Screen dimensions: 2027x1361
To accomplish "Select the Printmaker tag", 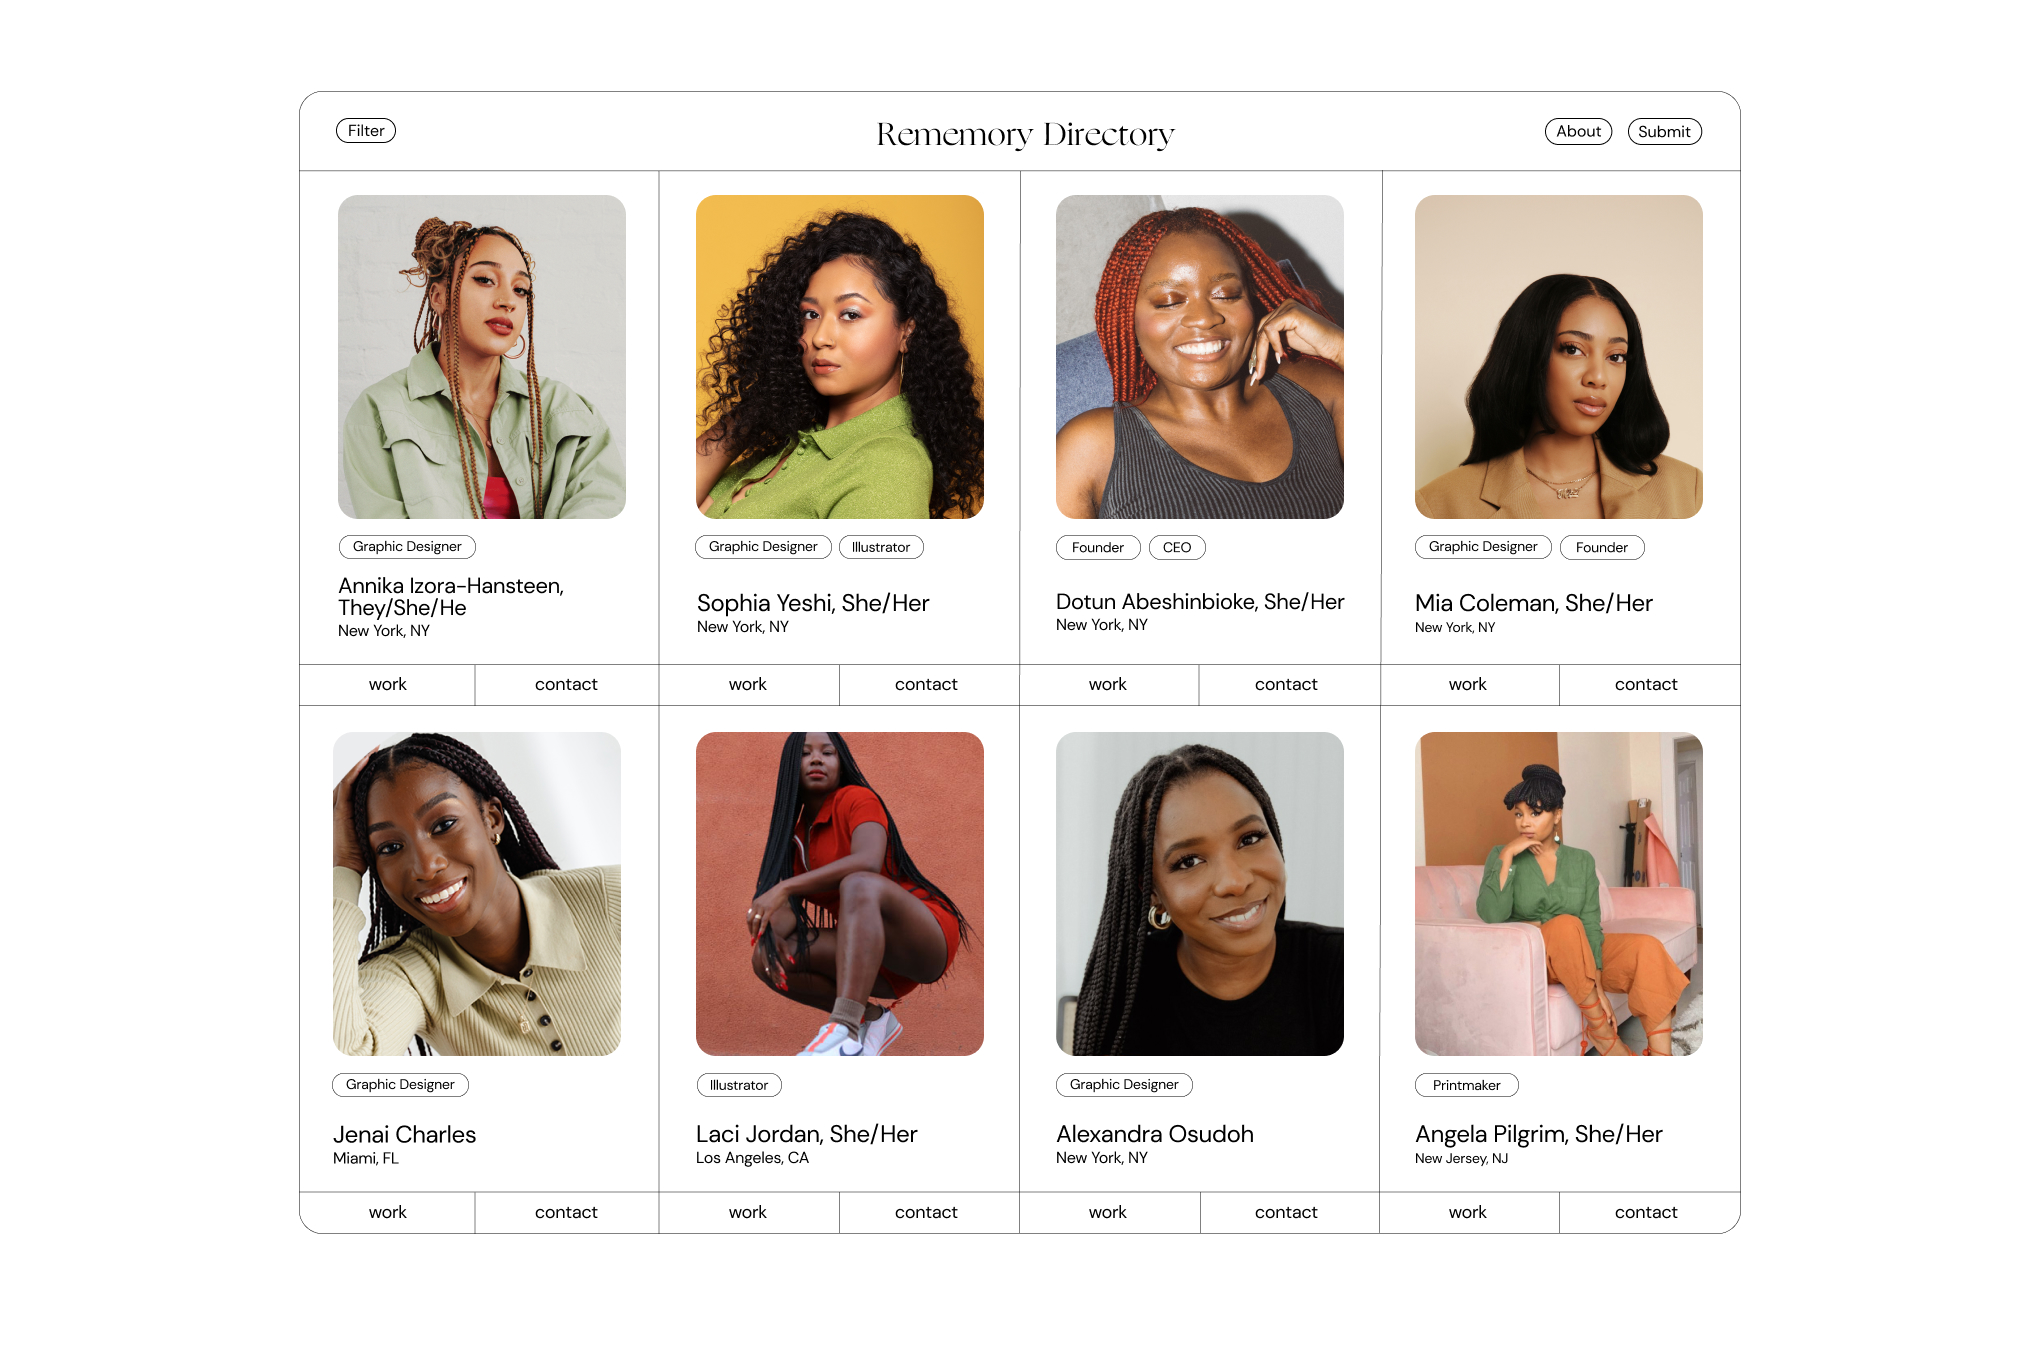I will pyautogui.click(x=1467, y=1085).
